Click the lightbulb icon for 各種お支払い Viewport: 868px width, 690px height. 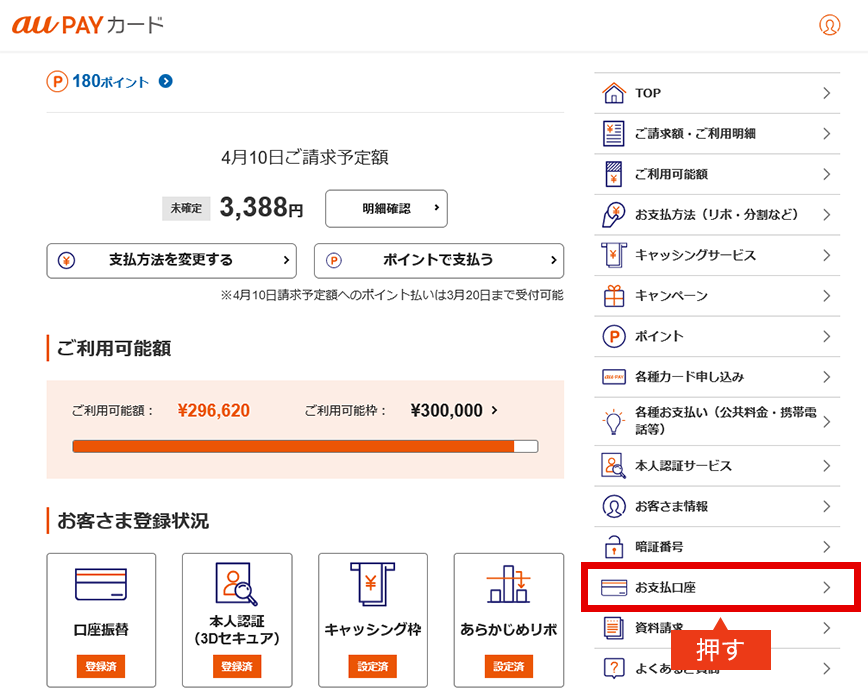pyautogui.click(x=613, y=422)
